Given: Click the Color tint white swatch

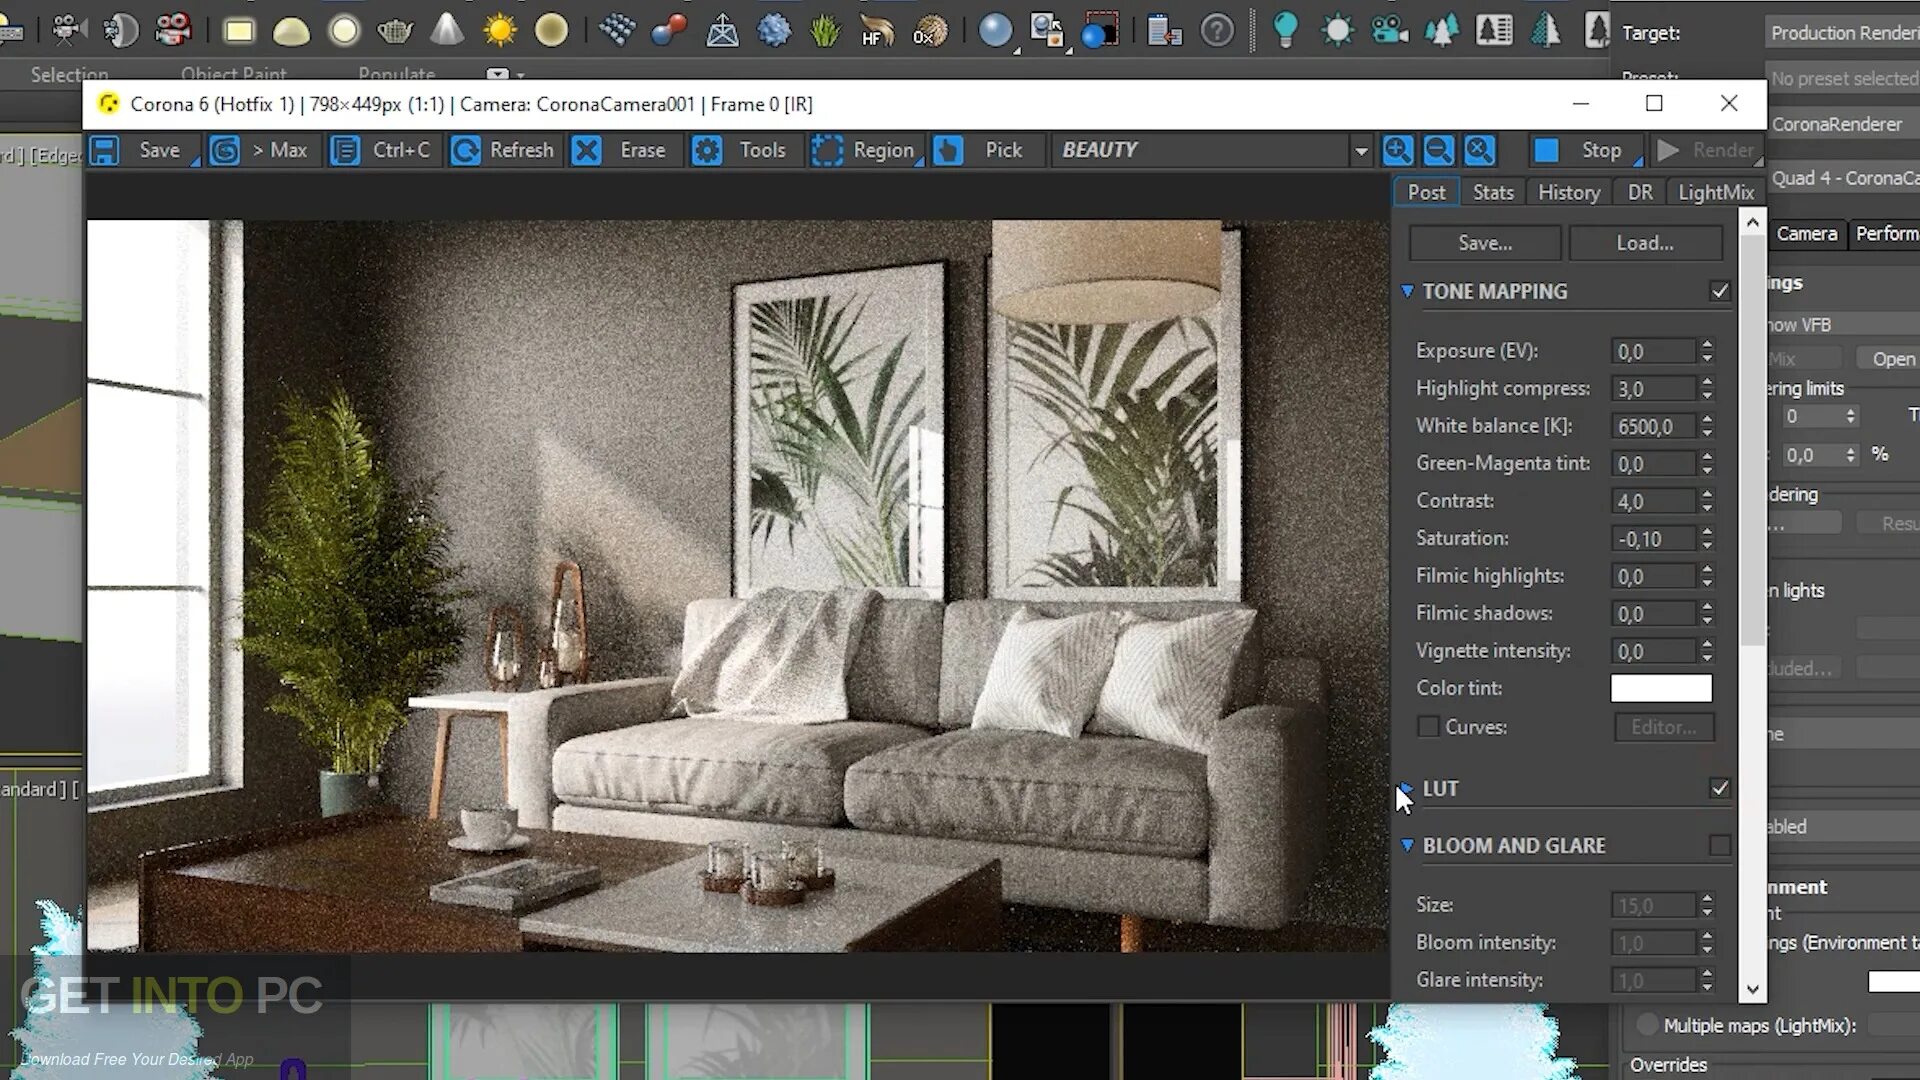Looking at the screenshot, I should 1660,688.
